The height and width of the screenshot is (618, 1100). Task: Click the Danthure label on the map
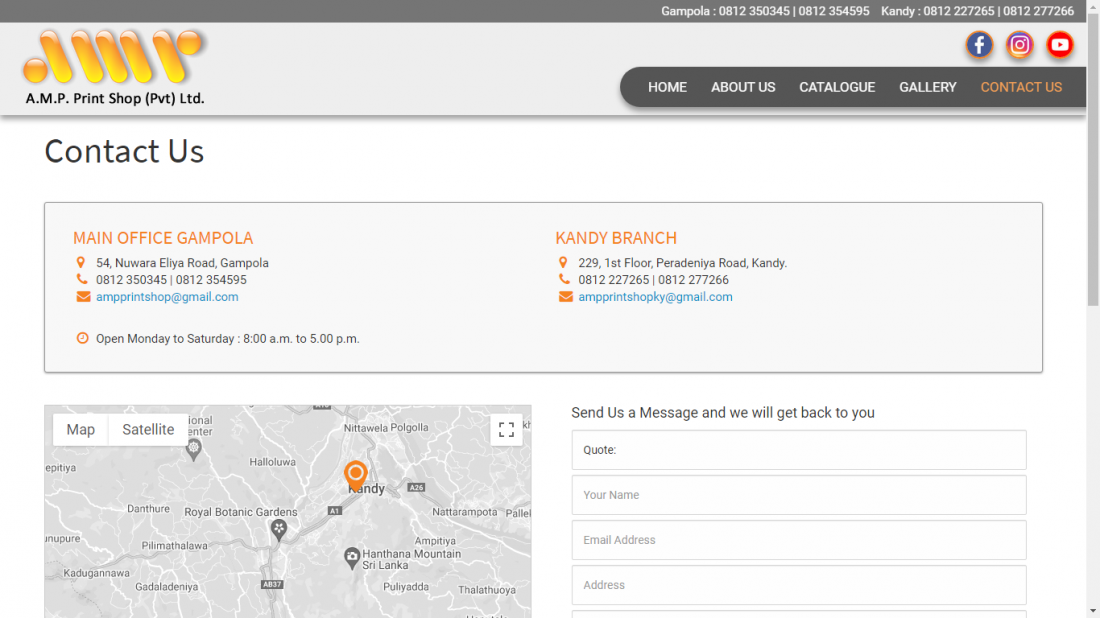click(x=148, y=509)
